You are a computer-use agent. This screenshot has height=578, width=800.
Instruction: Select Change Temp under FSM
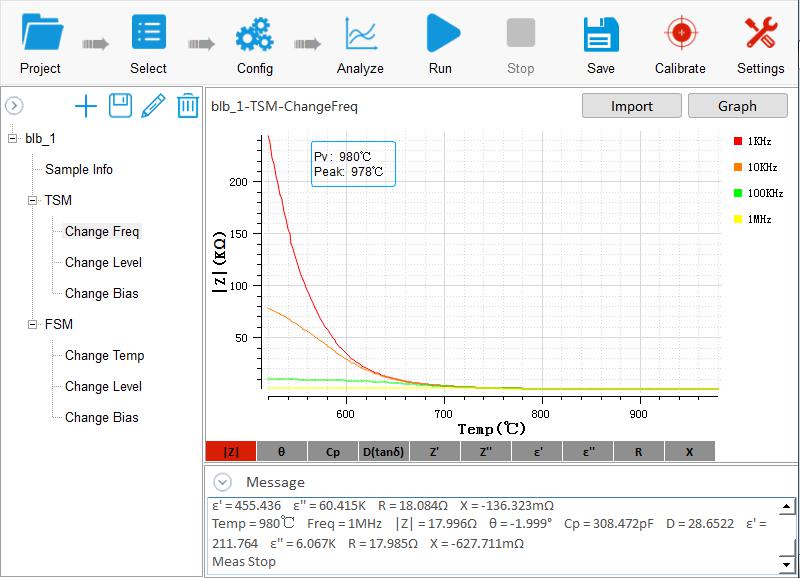coord(104,355)
